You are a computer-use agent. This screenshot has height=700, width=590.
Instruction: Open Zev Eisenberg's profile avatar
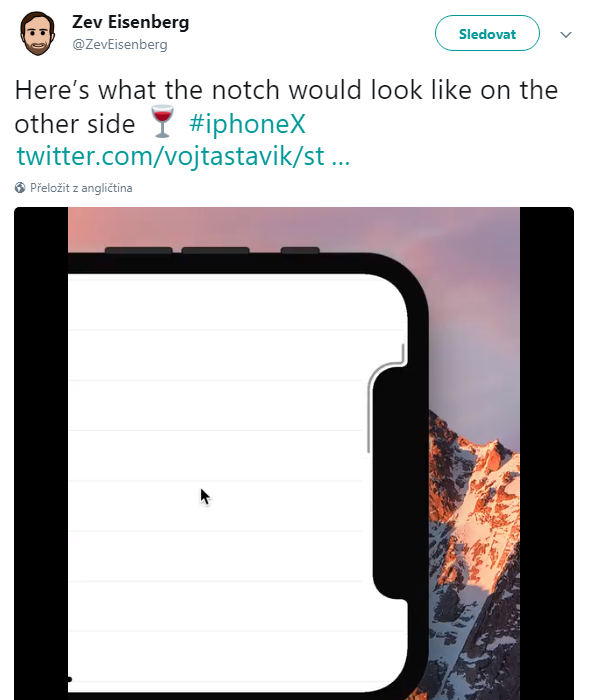pyautogui.click(x=37, y=33)
